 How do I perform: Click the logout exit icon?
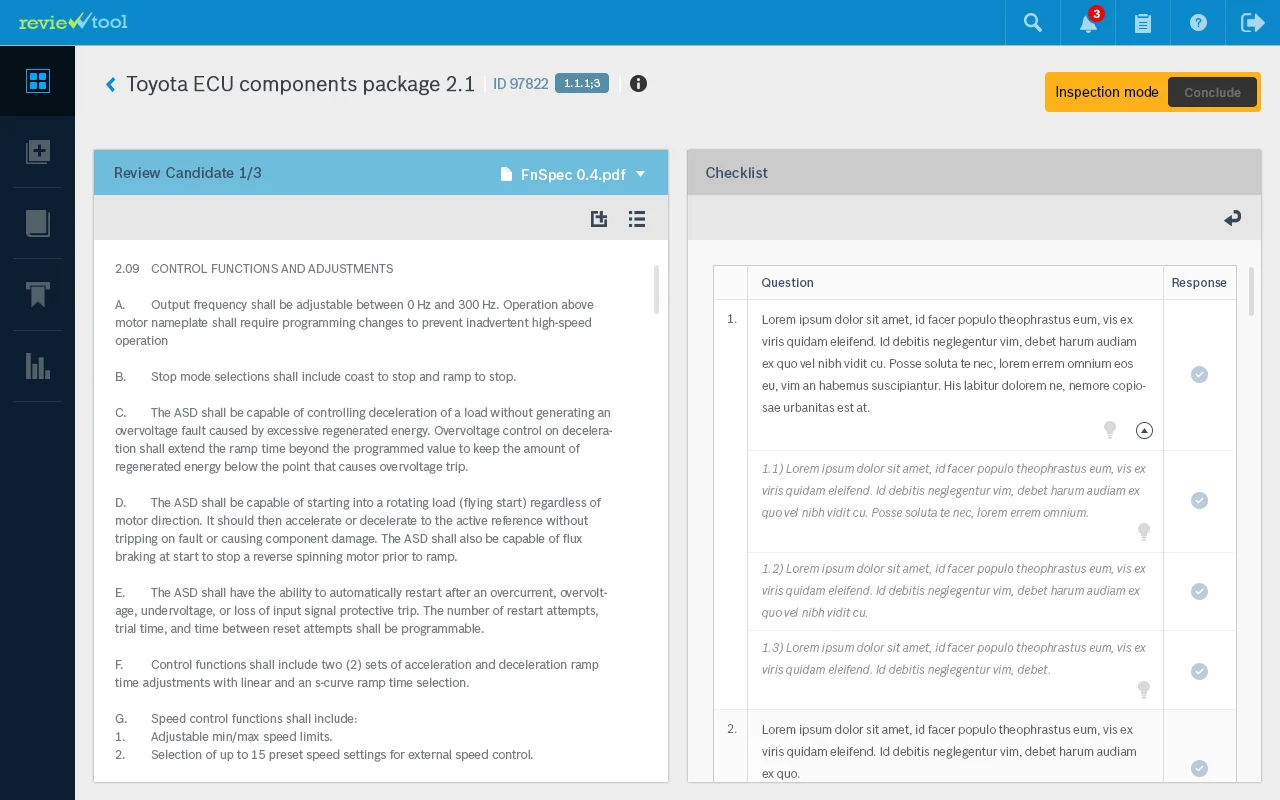[x=1253, y=23]
